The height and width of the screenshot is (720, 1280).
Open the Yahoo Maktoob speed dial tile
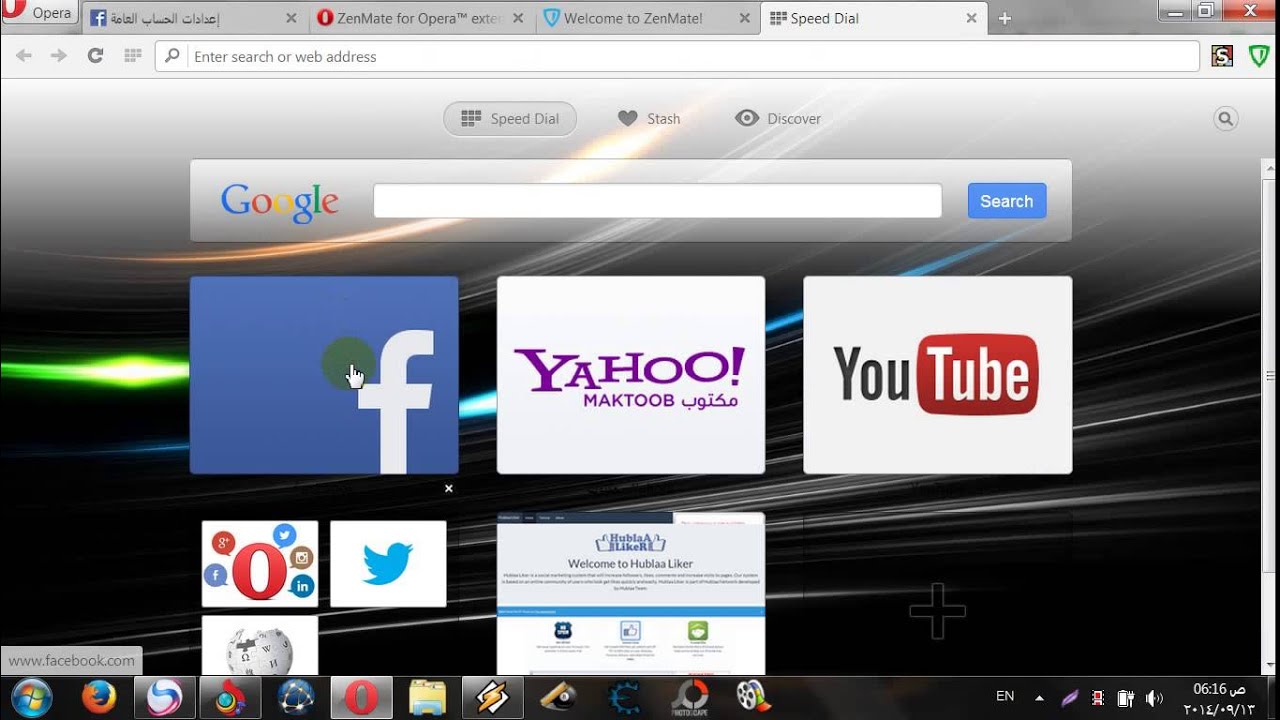631,375
